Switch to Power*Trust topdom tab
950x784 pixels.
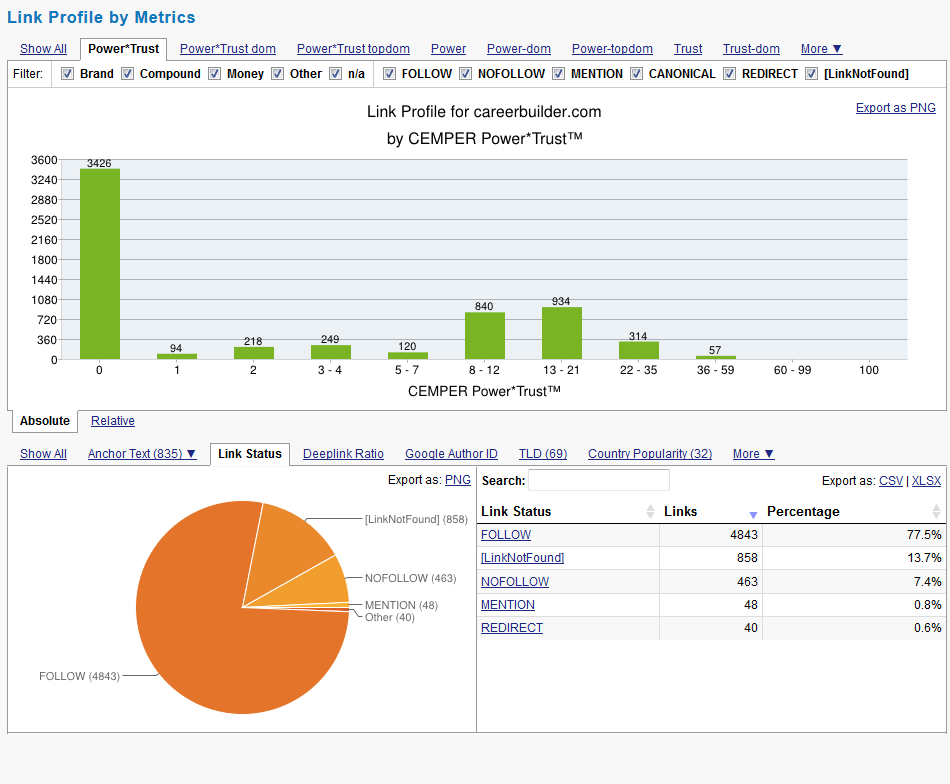pyautogui.click(x=353, y=49)
